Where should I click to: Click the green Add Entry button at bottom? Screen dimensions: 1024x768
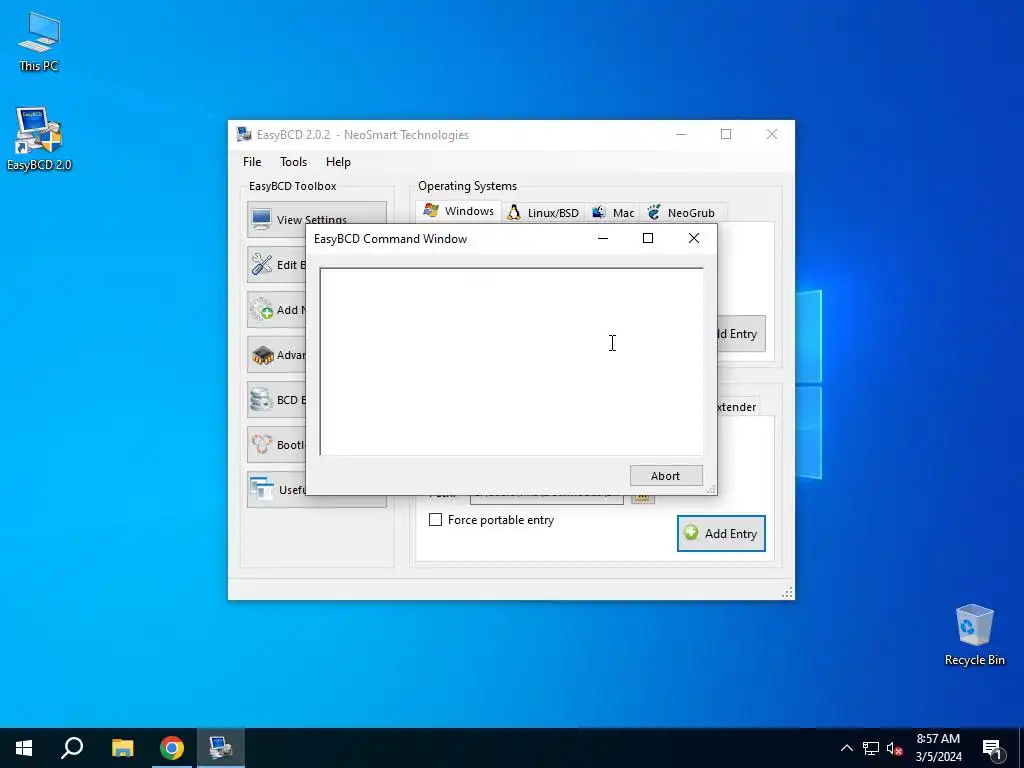pyautogui.click(x=721, y=534)
